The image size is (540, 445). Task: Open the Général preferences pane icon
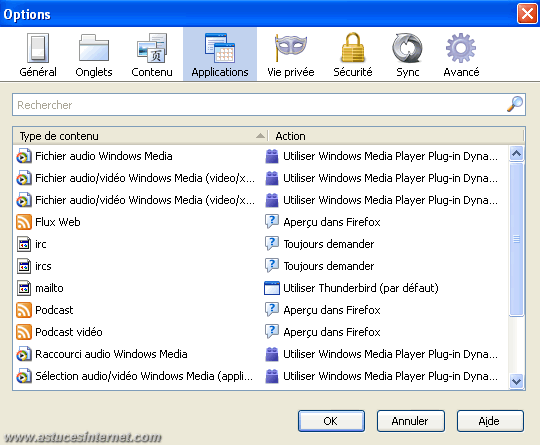pos(38,48)
